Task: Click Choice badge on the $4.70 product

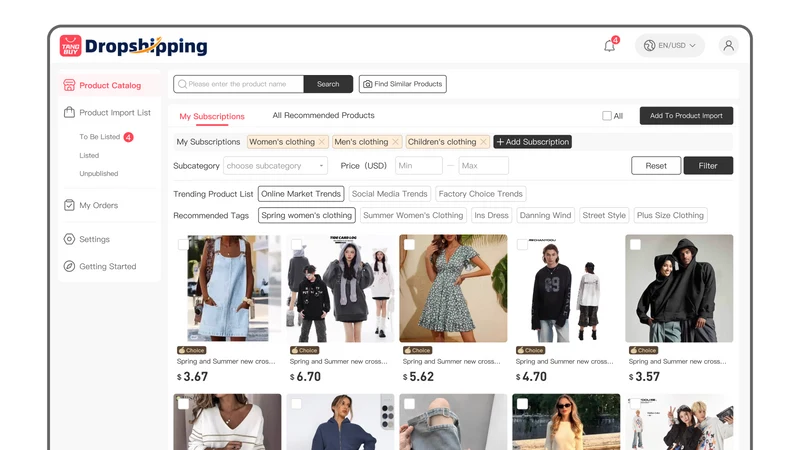Action: pos(530,350)
